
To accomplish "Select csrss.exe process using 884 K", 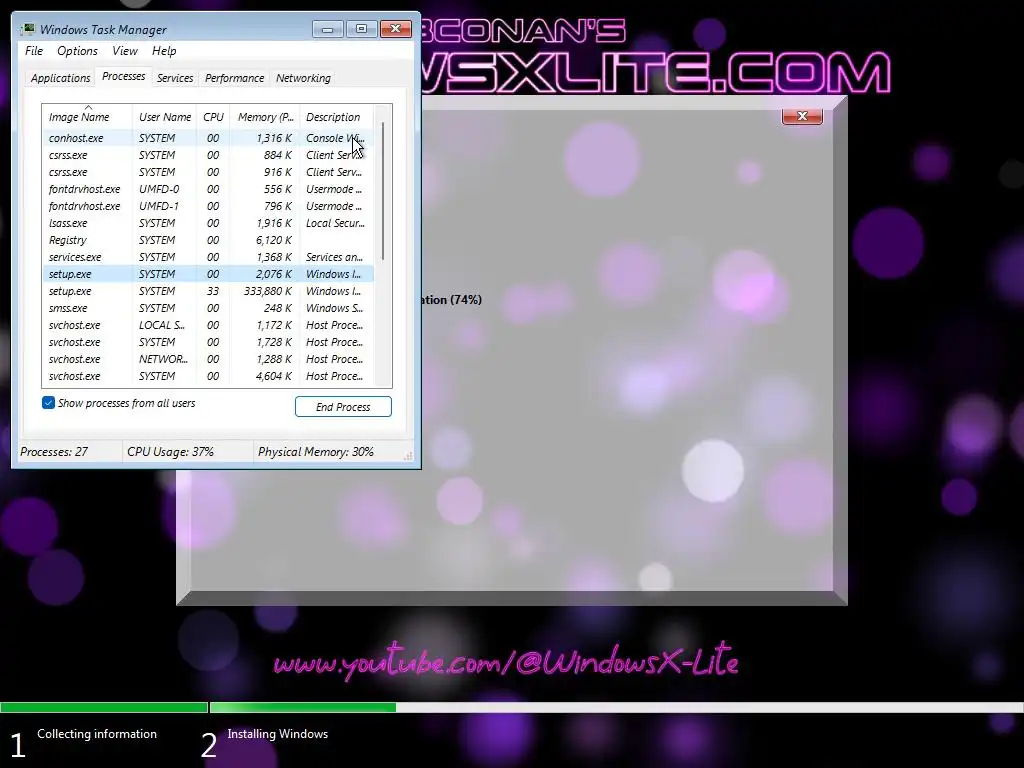I will [x=208, y=155].
